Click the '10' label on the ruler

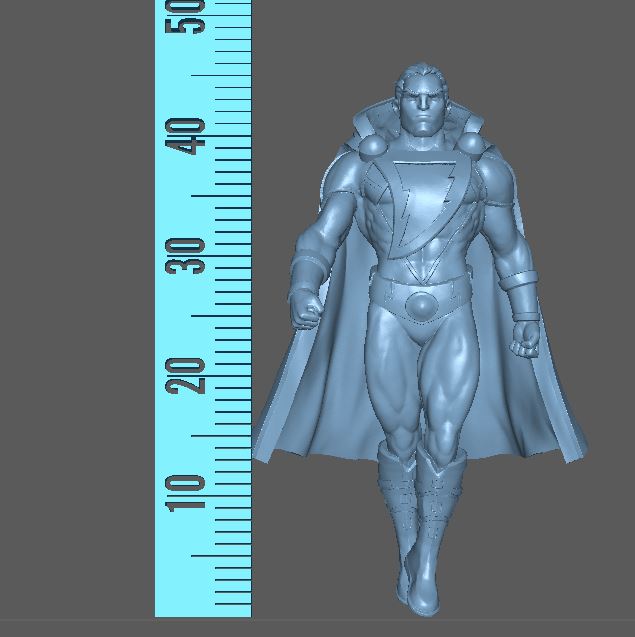tap(185, 493)
